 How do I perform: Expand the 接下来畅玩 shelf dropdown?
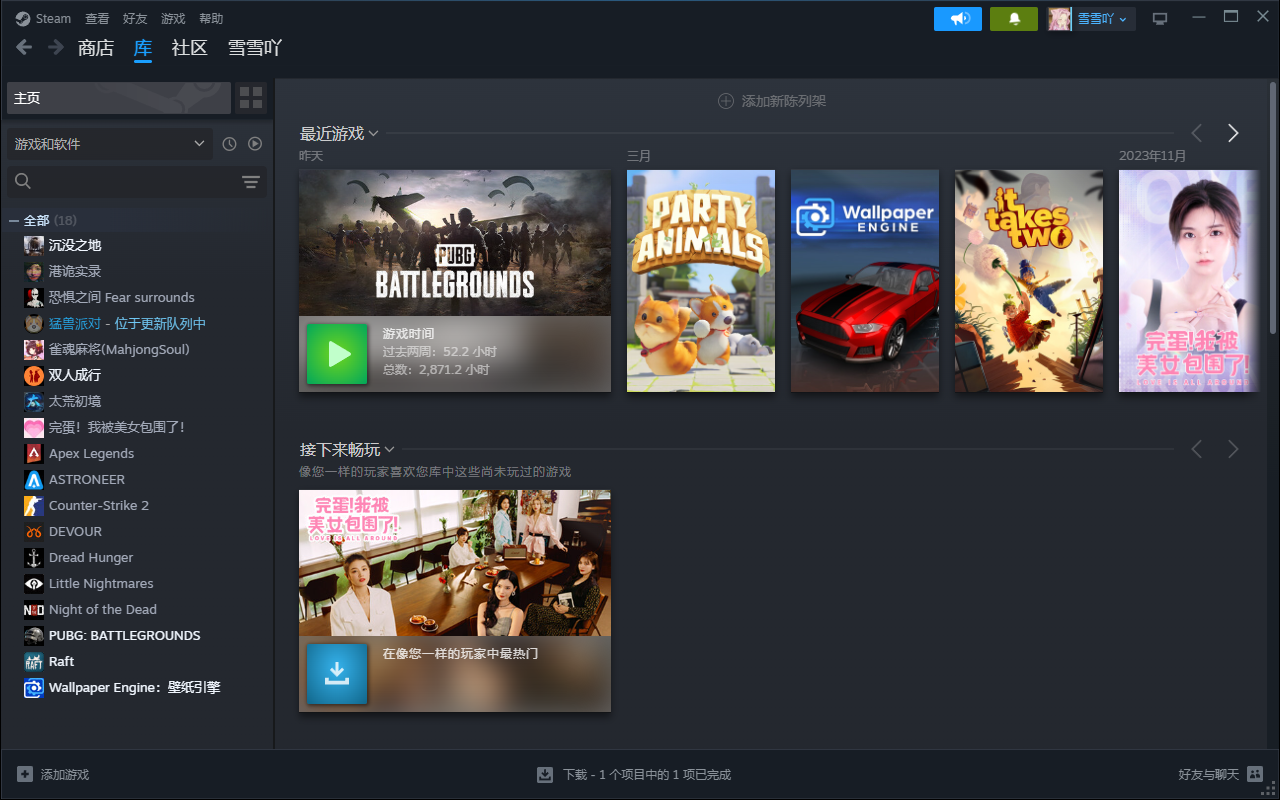(389, 450)
